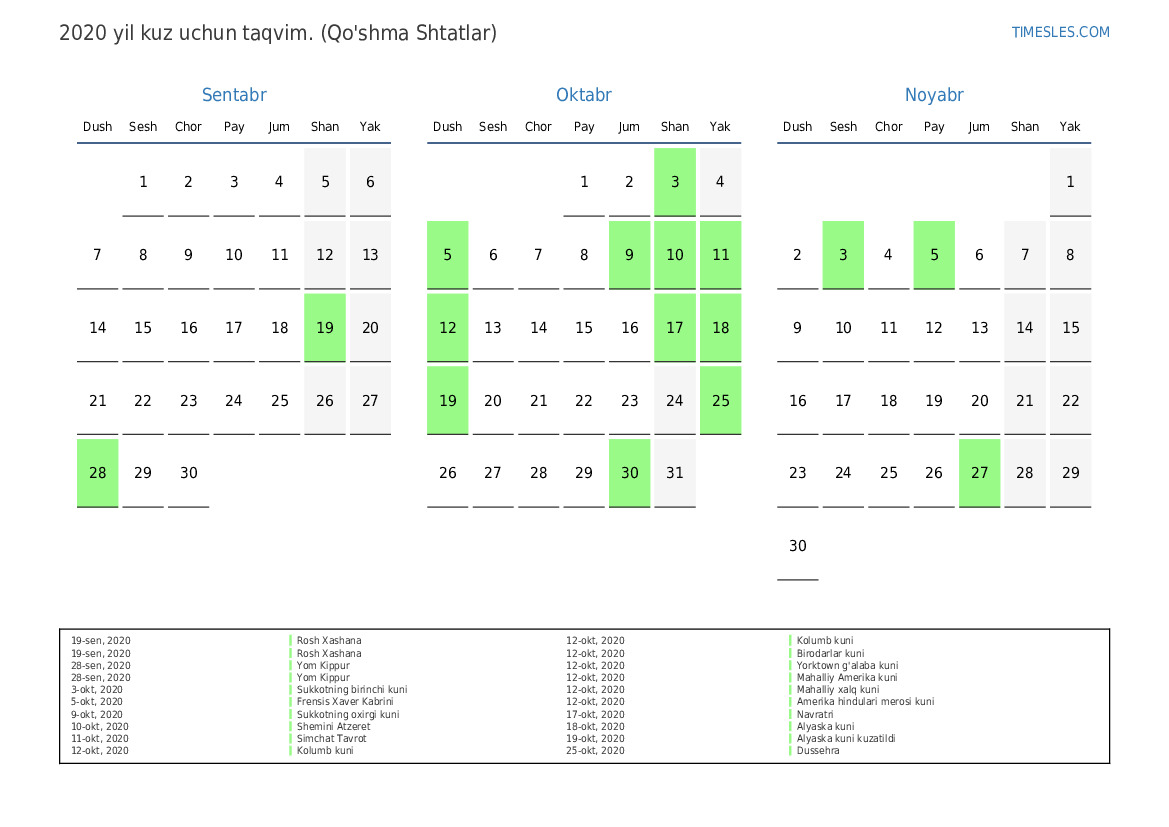Image resolution: width=1169 pixels, height=827 pixels.
Task: Select November 27 highlighted Friday
Action: pyautogui.click(x=979, y=472)
